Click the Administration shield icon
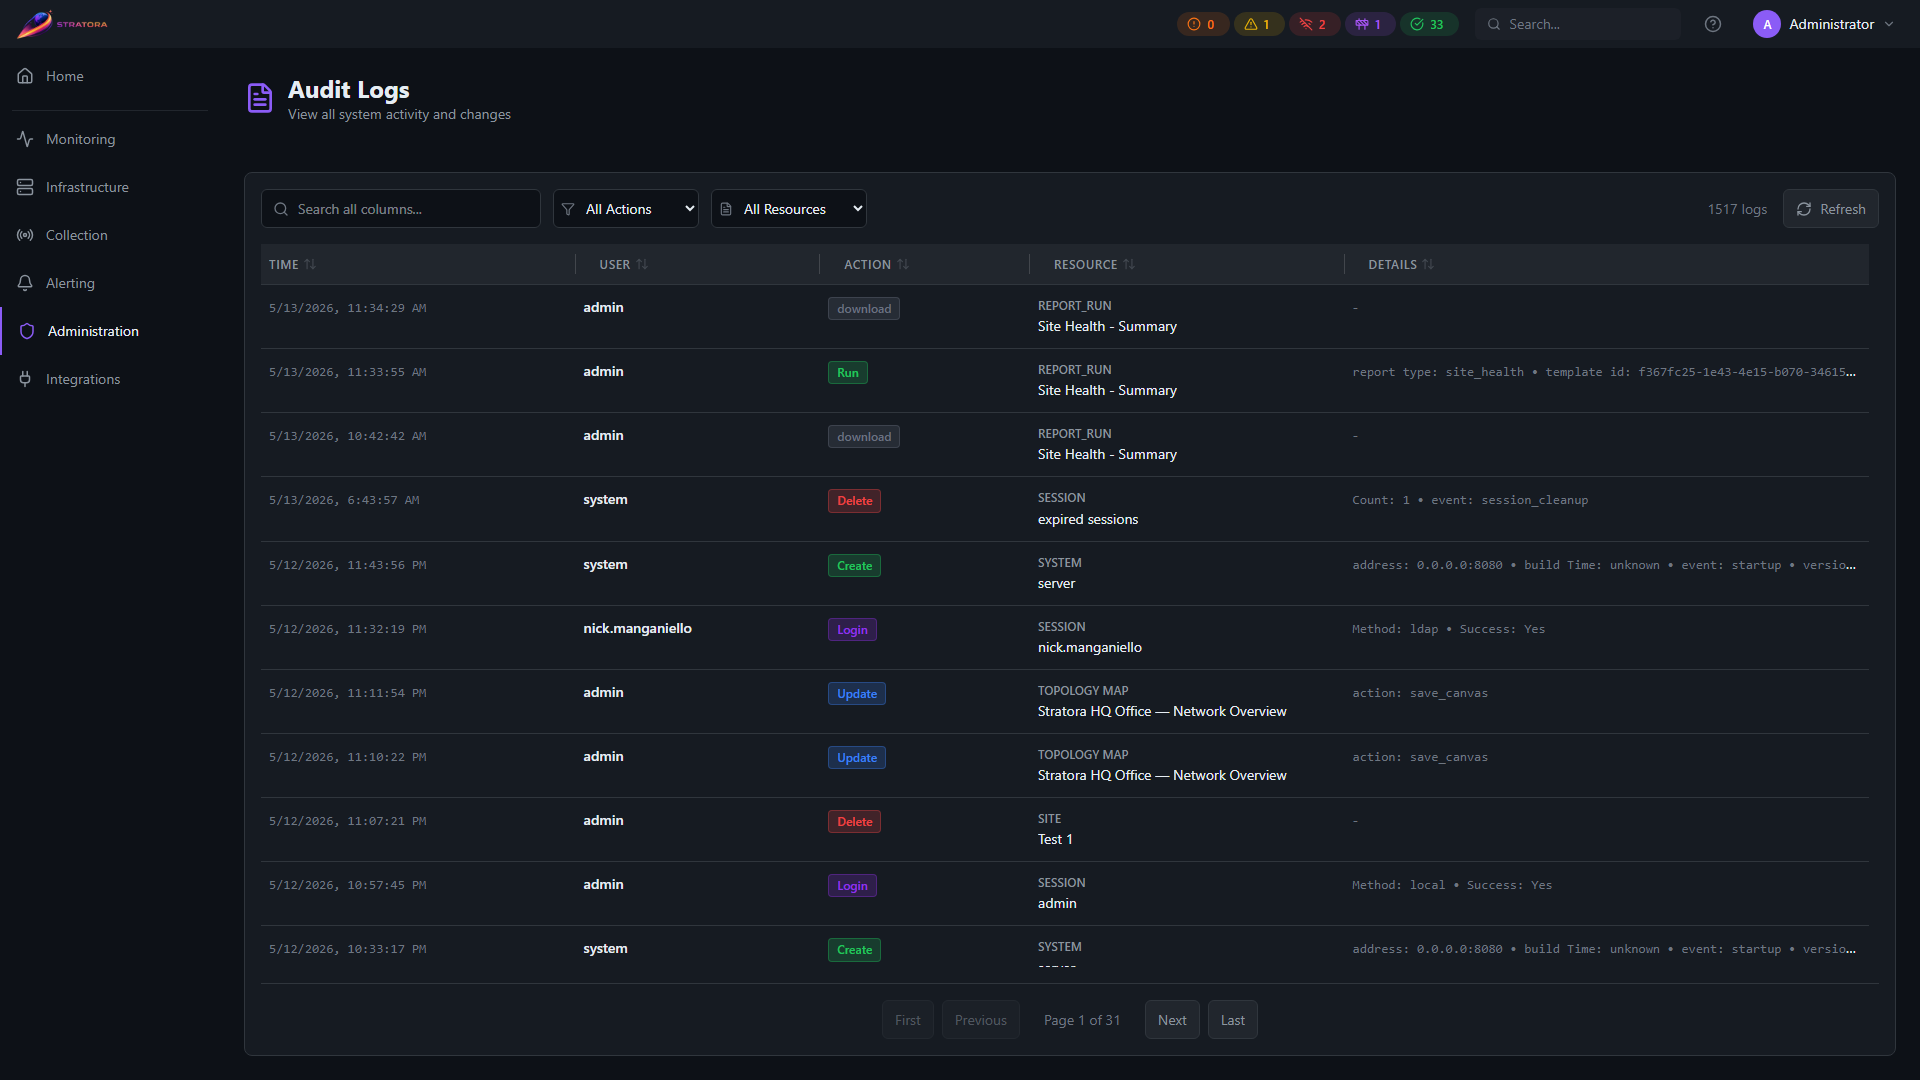1920x1080 pixels. pos(27,331)
